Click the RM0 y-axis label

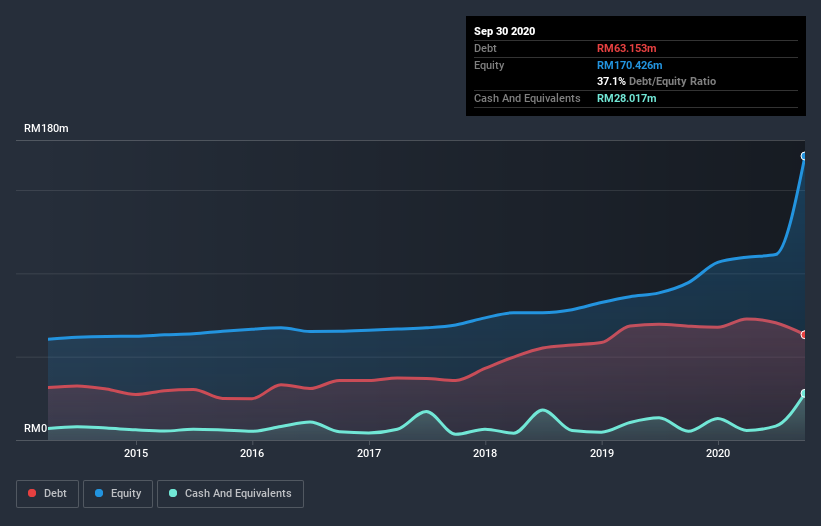point(36,428)
